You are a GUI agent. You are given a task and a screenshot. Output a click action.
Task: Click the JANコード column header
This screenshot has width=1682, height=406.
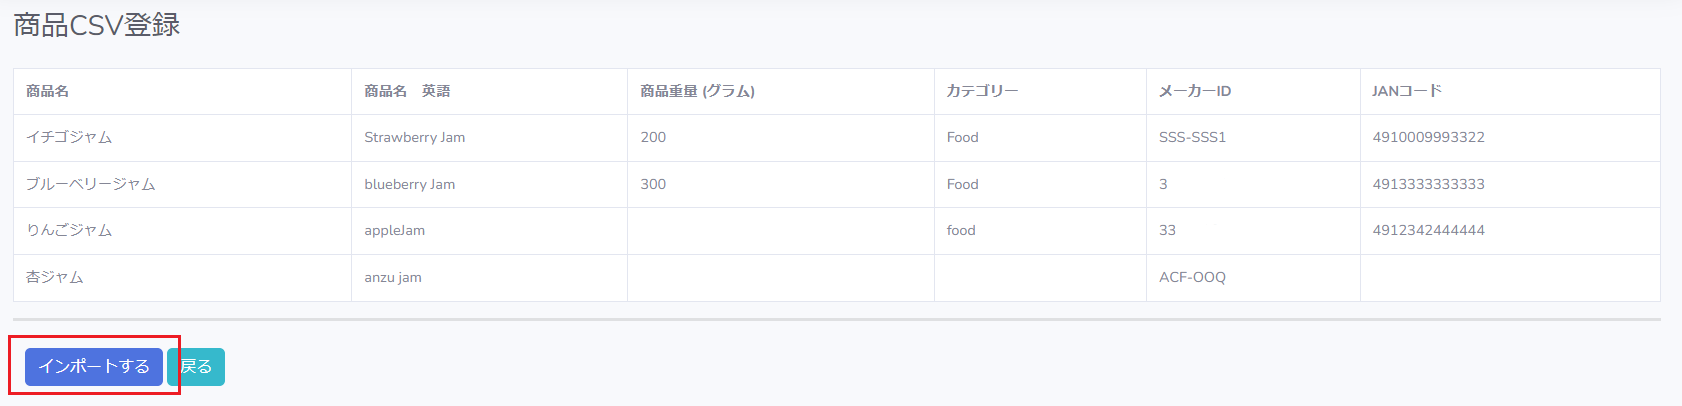pyautogui.click(x=1407, y=91)
